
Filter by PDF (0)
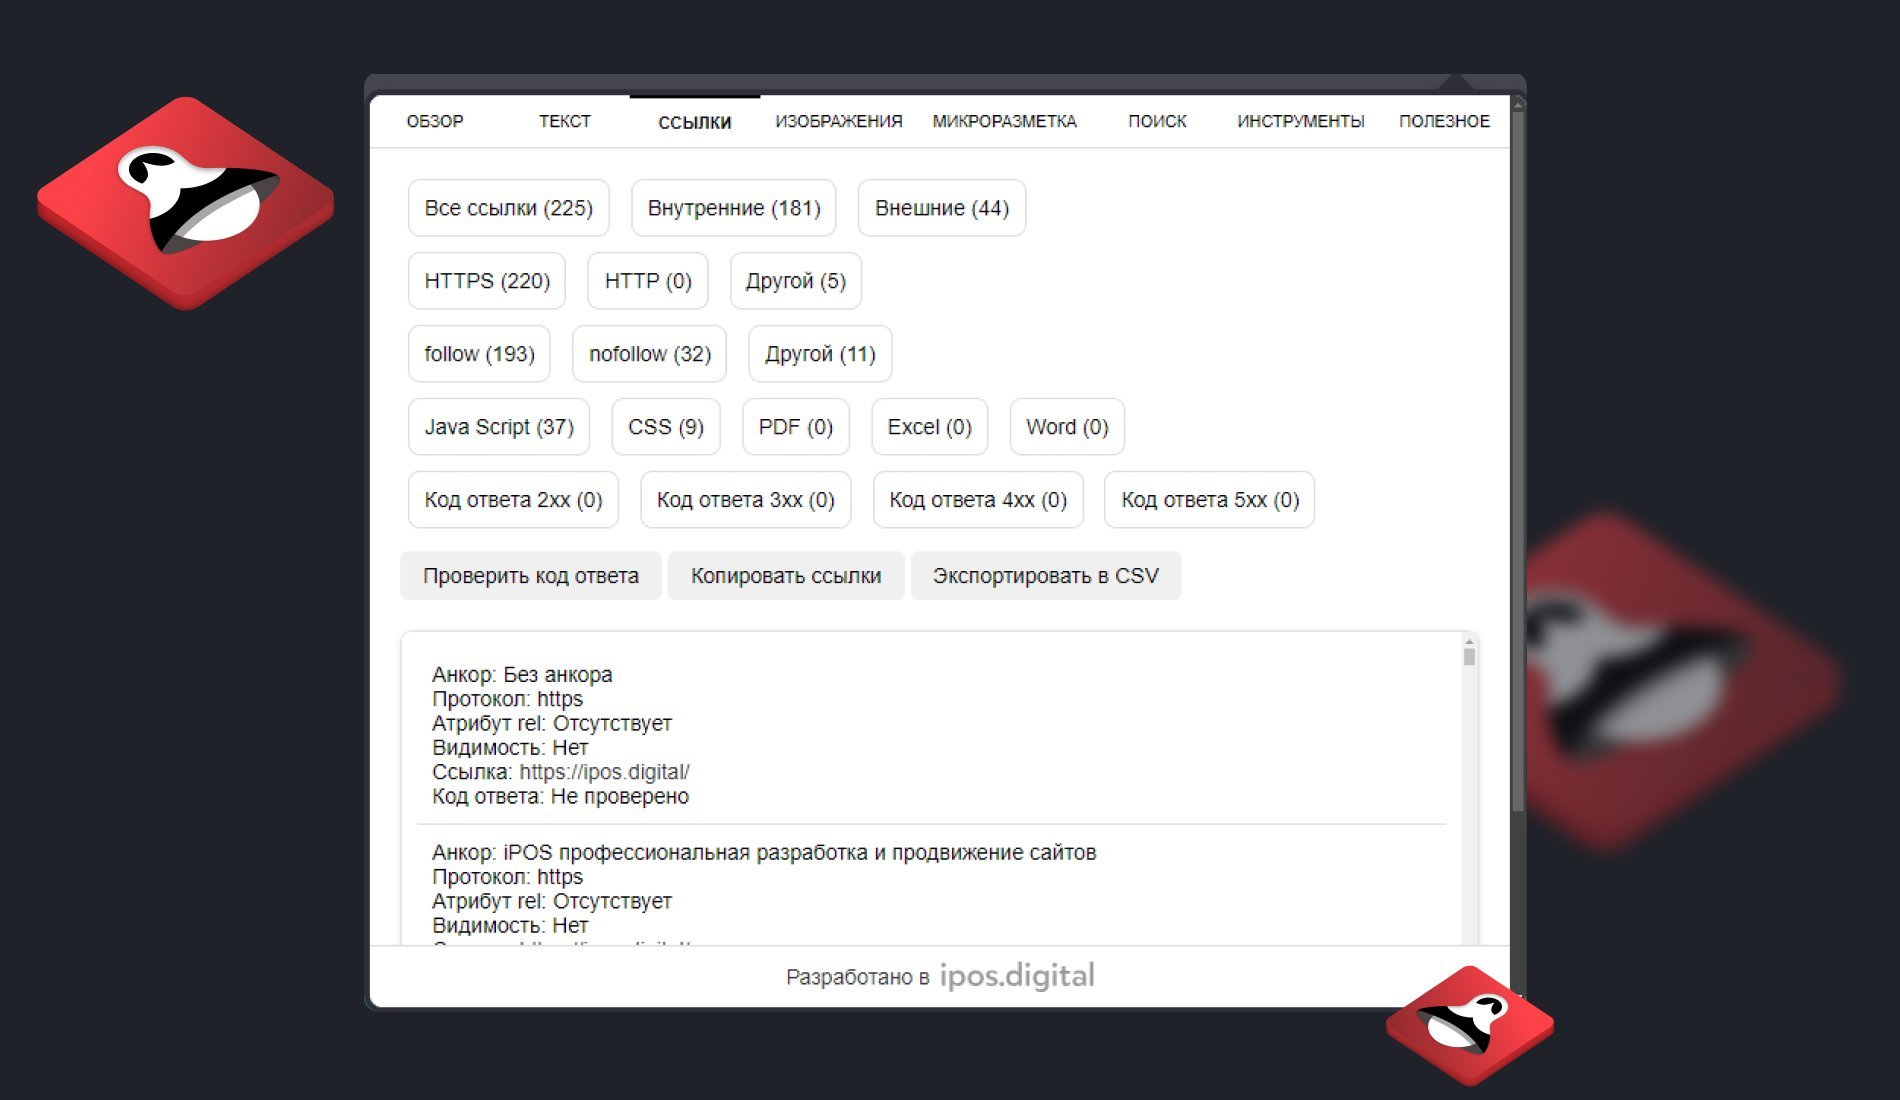796,427
